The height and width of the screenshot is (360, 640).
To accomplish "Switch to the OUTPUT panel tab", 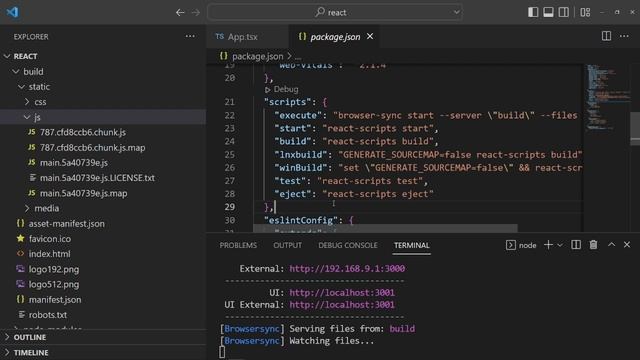I will click(287, 245).
